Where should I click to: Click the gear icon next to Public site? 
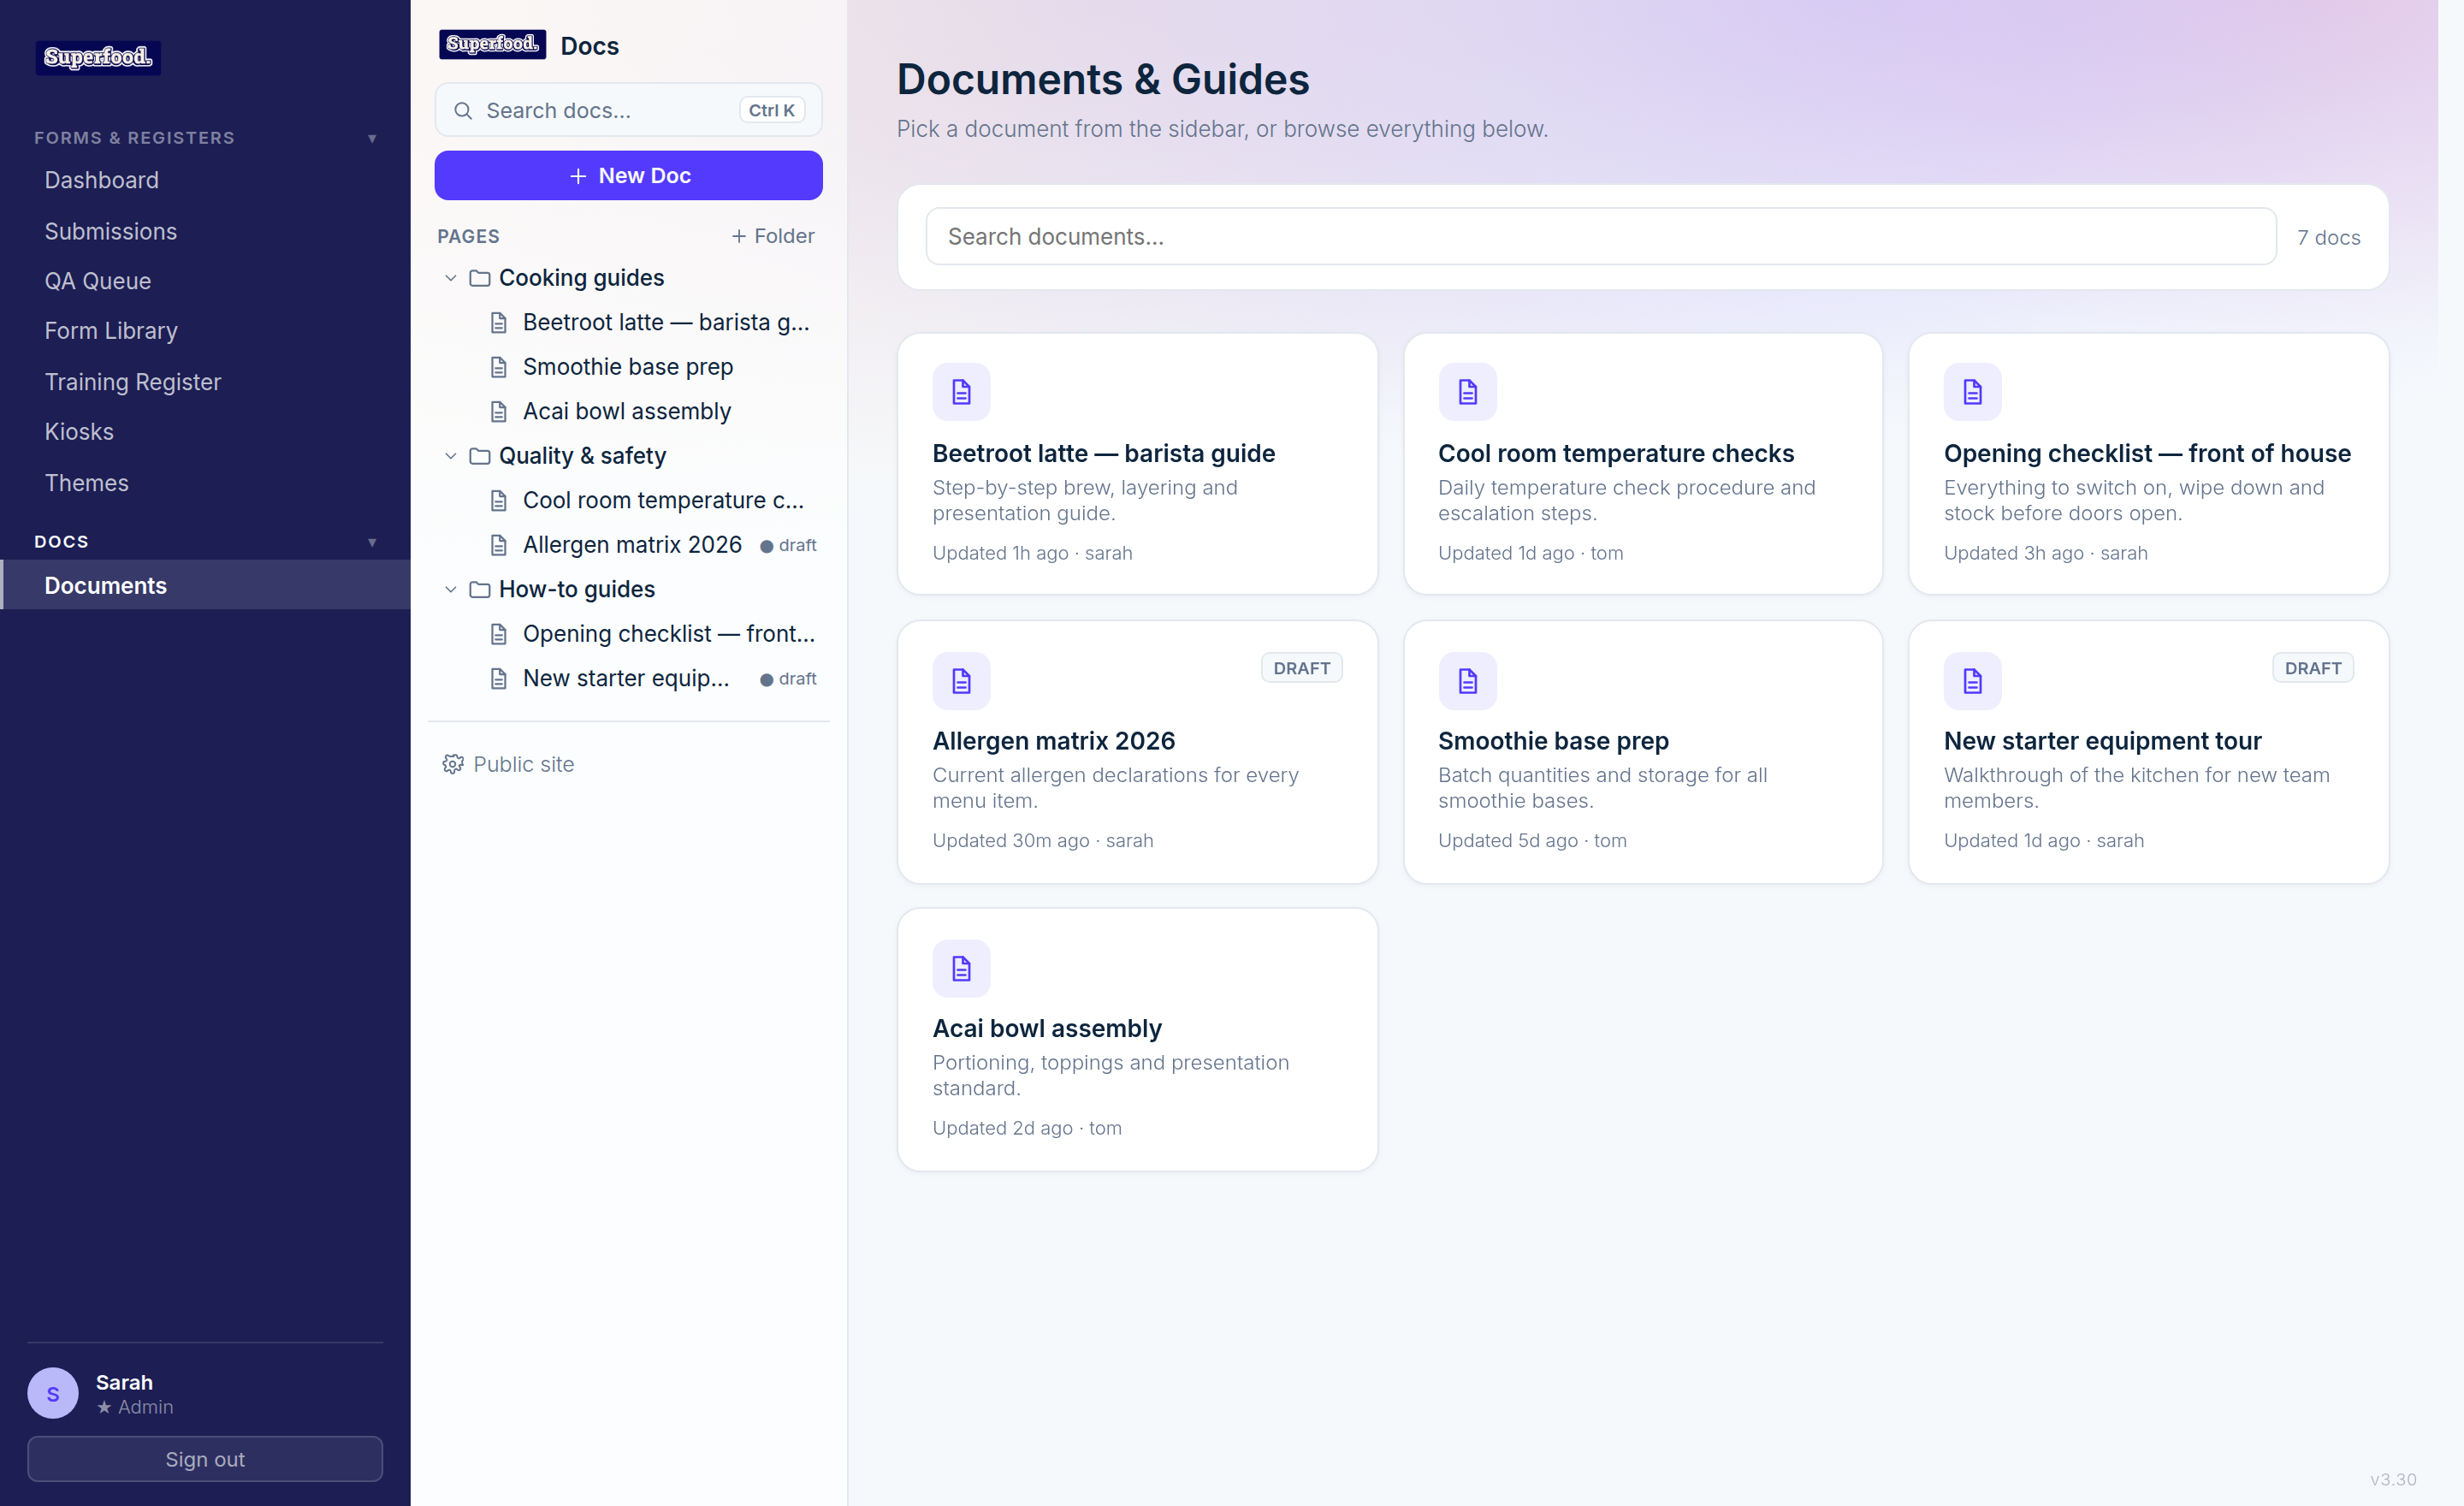(x=453, y=764)
